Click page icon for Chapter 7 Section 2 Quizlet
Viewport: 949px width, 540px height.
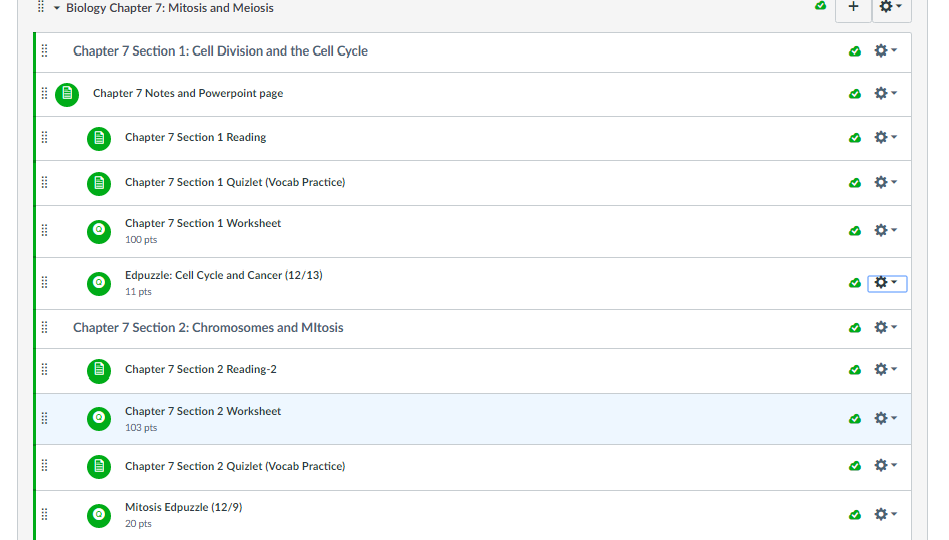[99, 466]
